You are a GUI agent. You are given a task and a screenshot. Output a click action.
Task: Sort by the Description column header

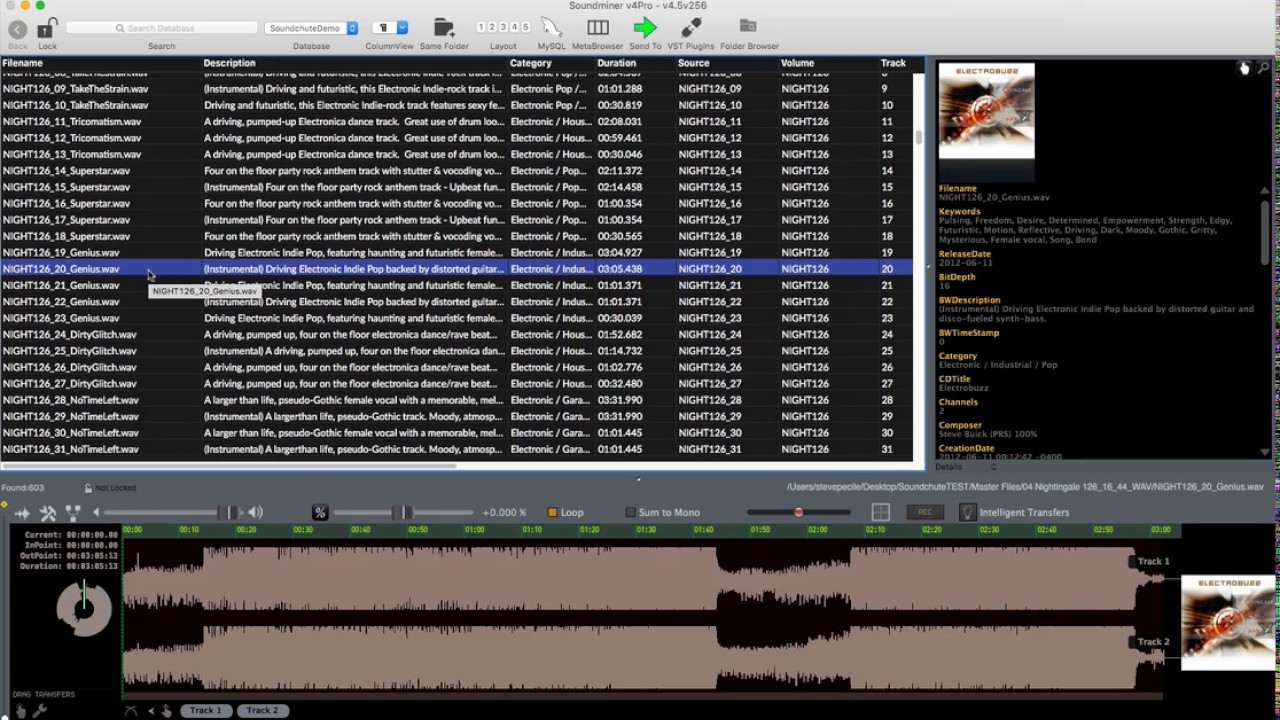tap(230, 63)
